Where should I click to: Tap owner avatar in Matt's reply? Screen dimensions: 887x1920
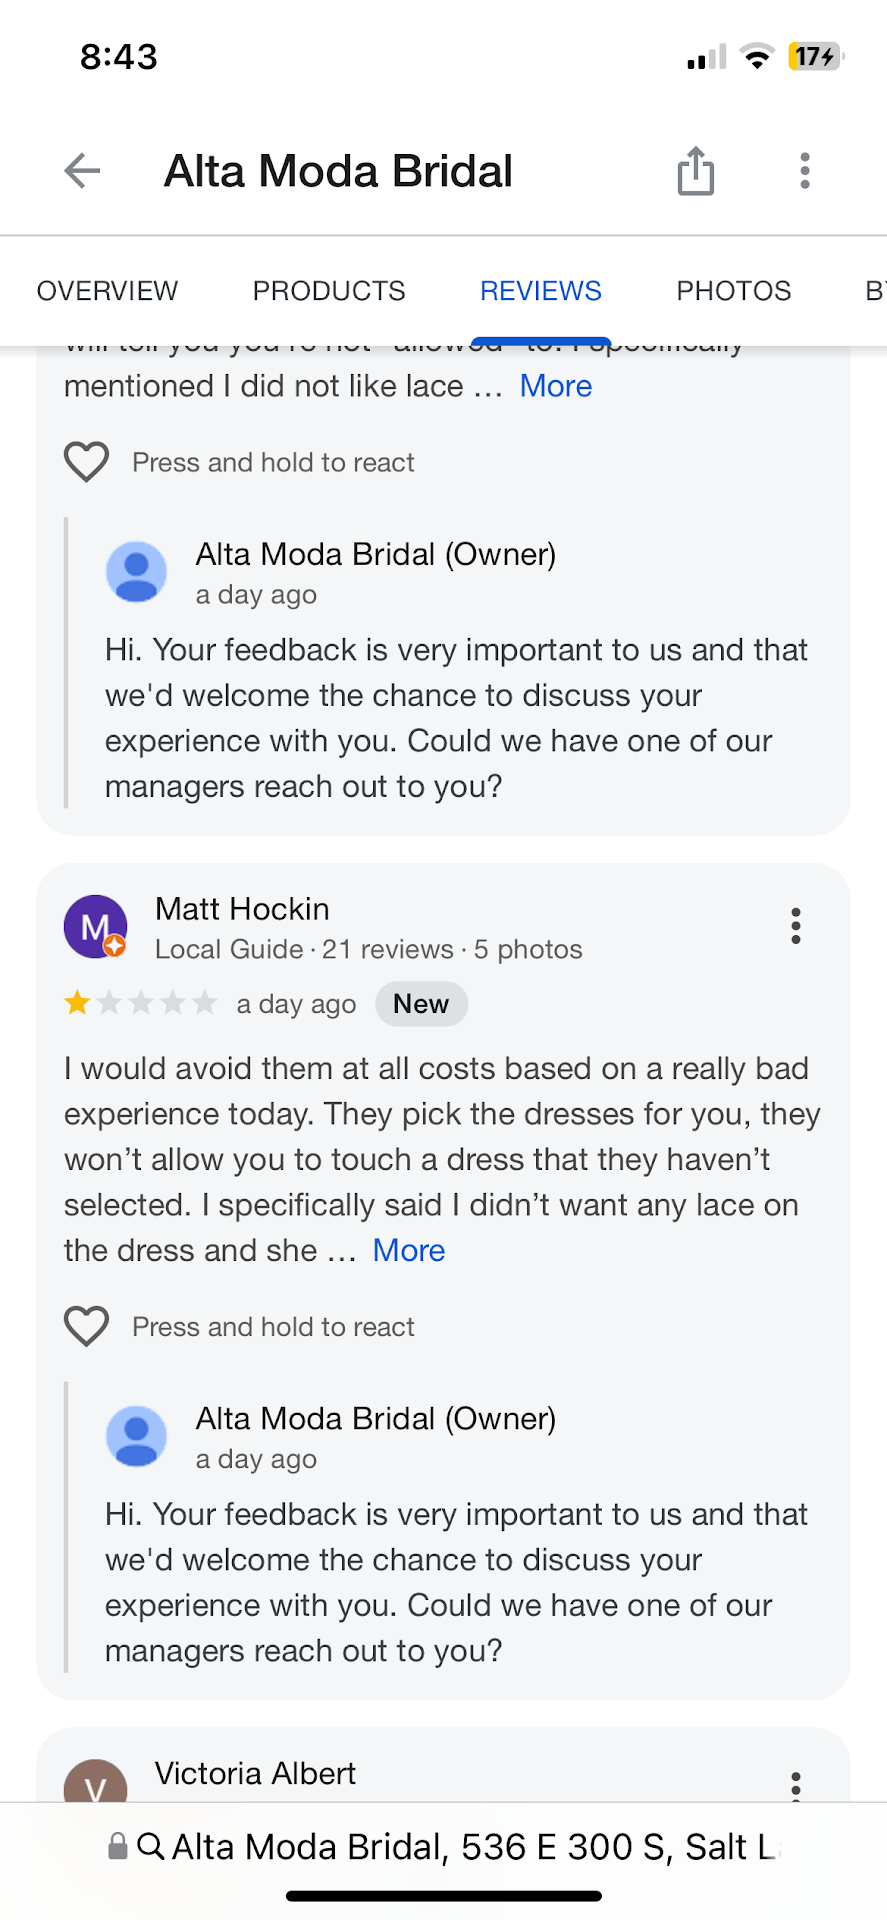pyautogui.click(x=137, y=1436)
